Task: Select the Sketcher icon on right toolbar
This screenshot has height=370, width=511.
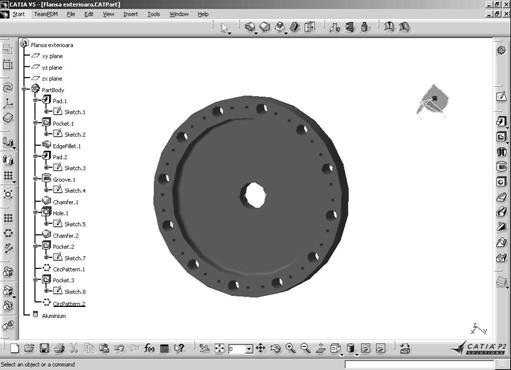Action: pos(501,97)
